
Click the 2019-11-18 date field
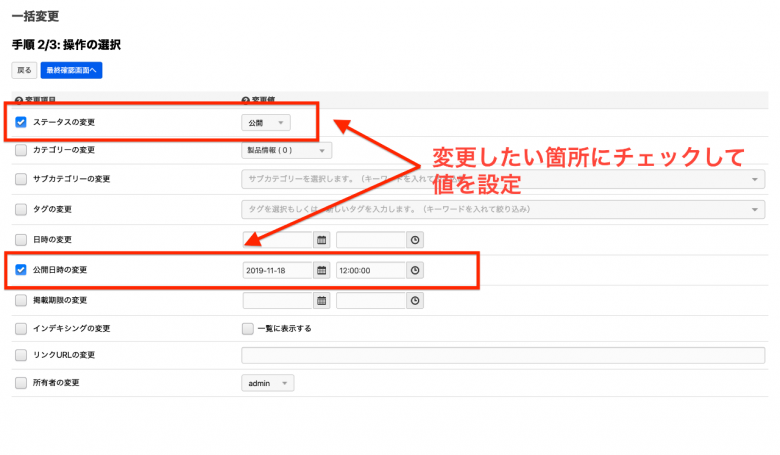point(278,271)
